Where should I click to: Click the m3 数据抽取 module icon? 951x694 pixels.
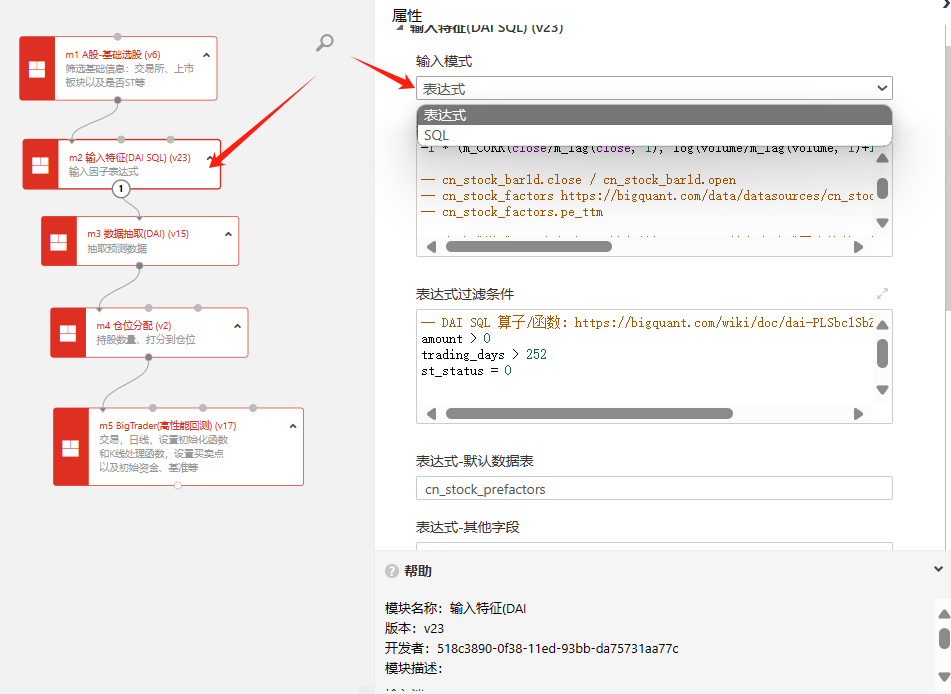click(58, 242)
